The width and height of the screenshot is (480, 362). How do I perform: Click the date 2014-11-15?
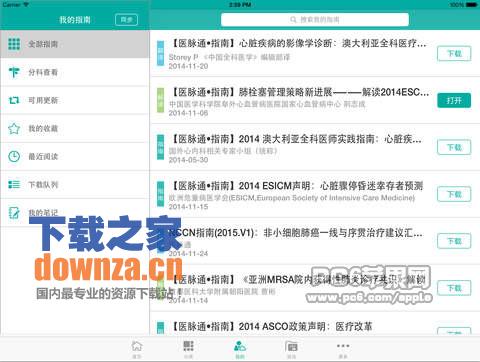click(188, 207)
